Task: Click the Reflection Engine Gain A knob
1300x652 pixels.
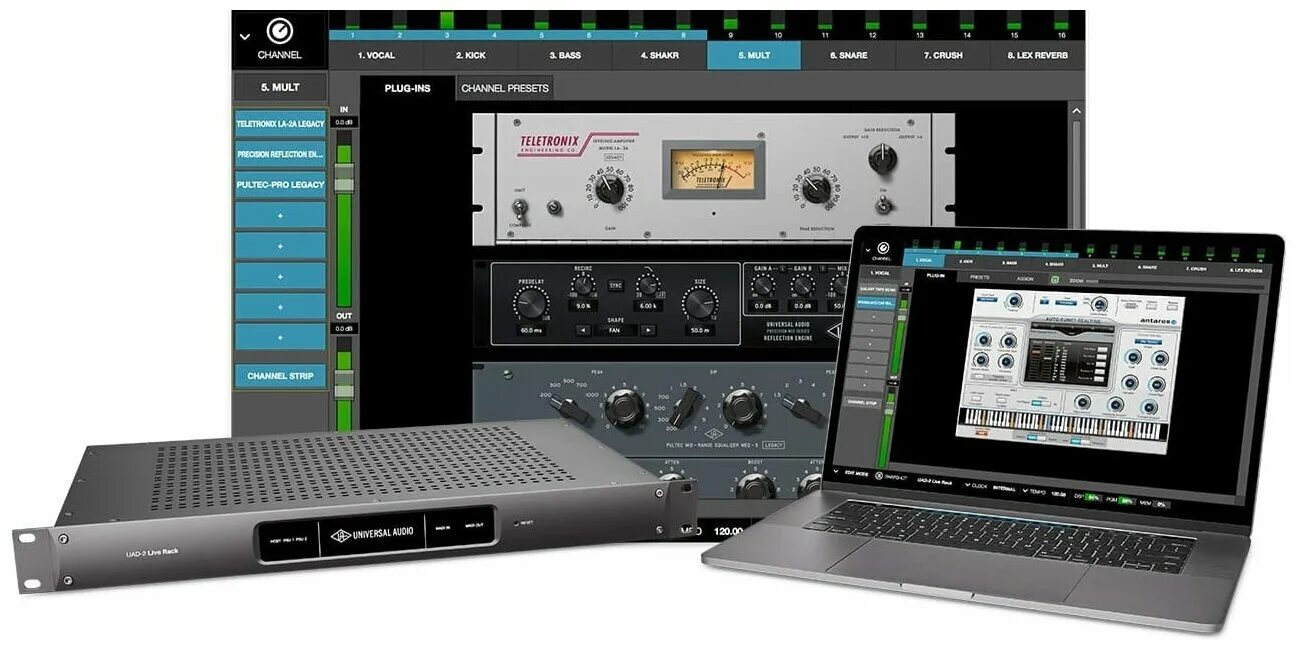Action: (x=763, y=285)
